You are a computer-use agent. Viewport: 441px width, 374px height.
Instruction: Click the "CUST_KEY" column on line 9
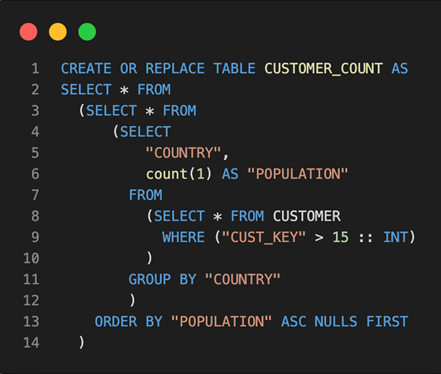coord(264,237)
